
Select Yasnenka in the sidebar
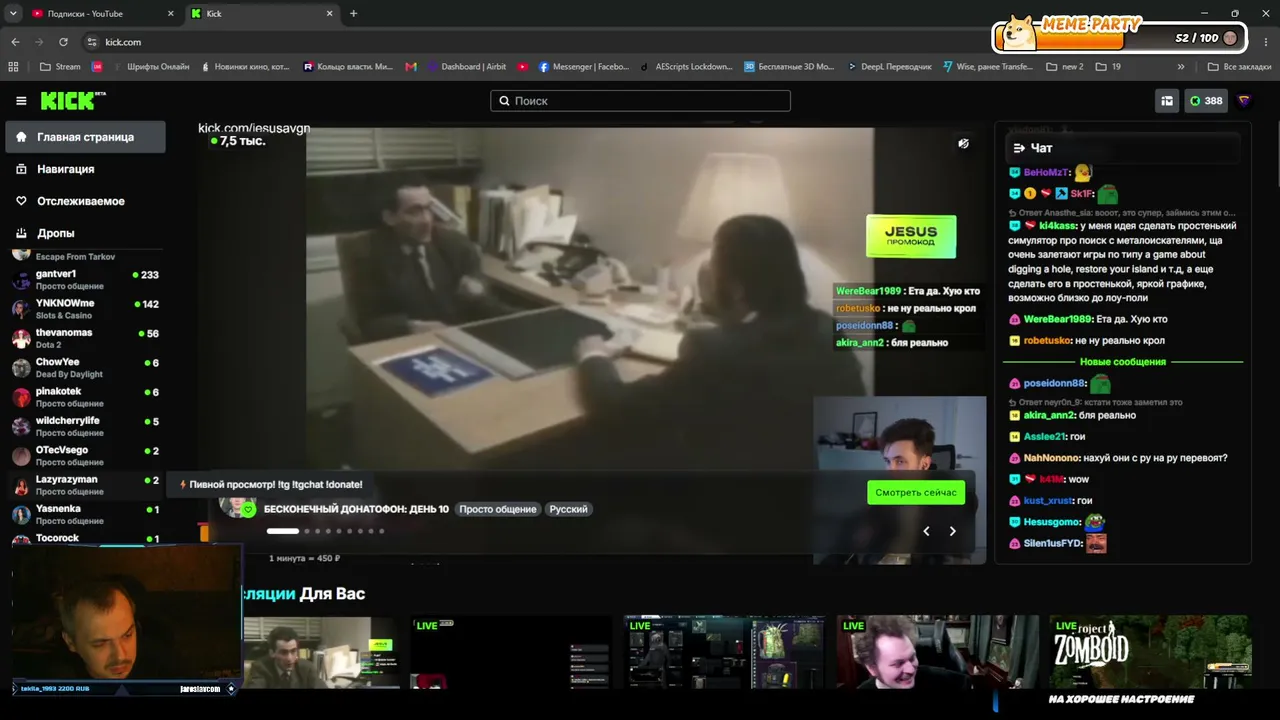pyautogui.click(x=85, y=514)
